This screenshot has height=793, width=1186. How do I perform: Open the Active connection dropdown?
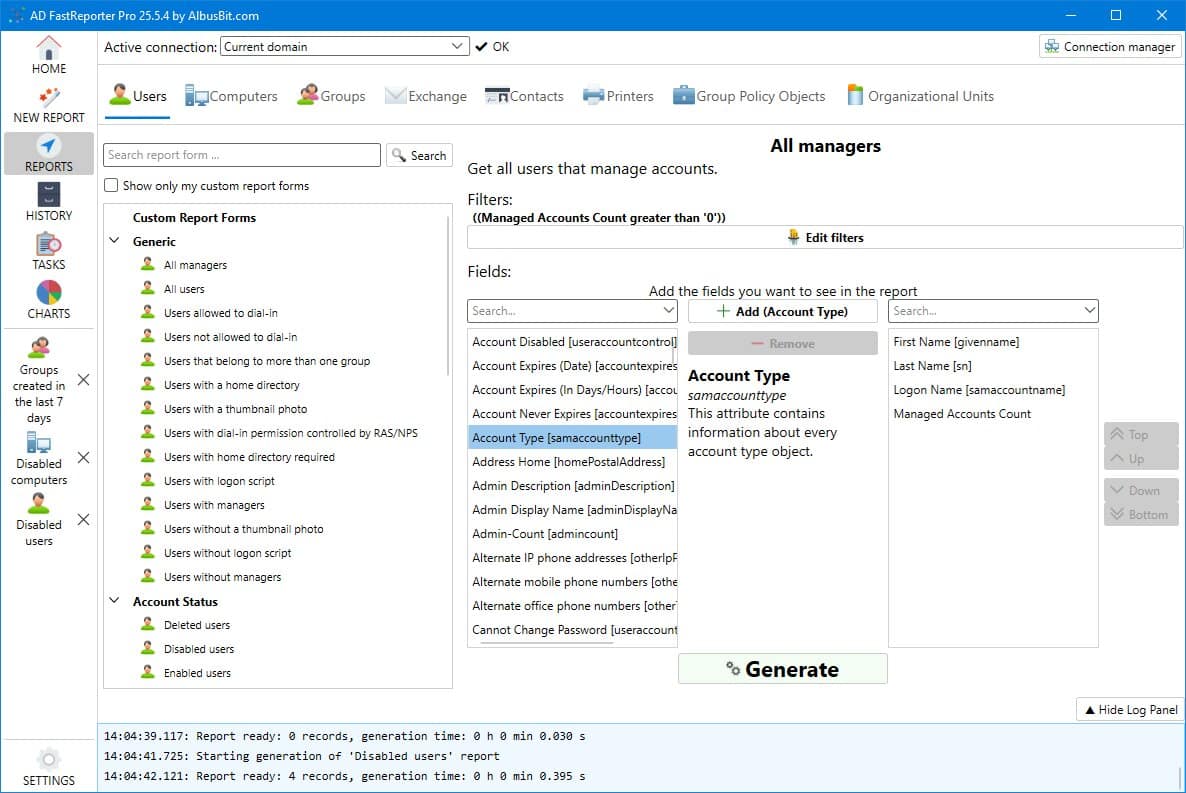[345, 46]
